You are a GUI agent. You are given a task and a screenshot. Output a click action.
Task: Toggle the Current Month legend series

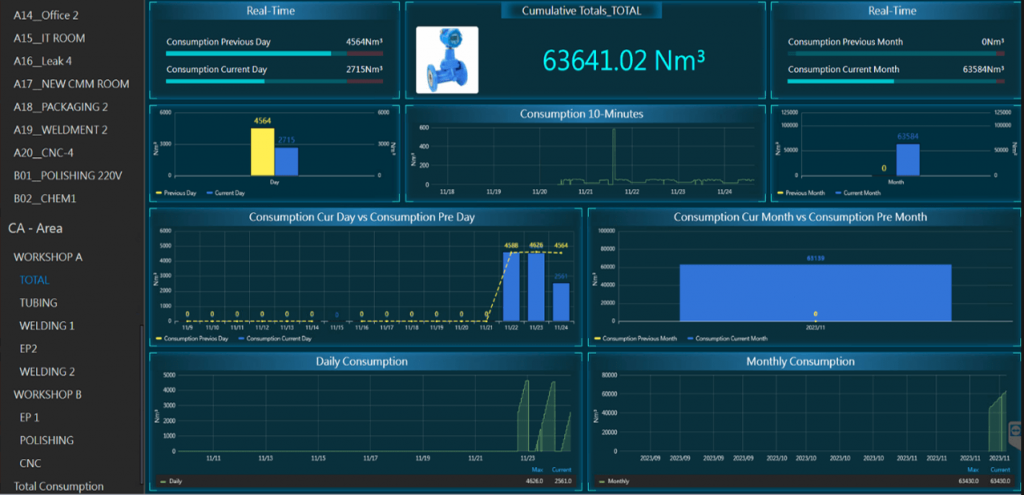tap(859, 193)
